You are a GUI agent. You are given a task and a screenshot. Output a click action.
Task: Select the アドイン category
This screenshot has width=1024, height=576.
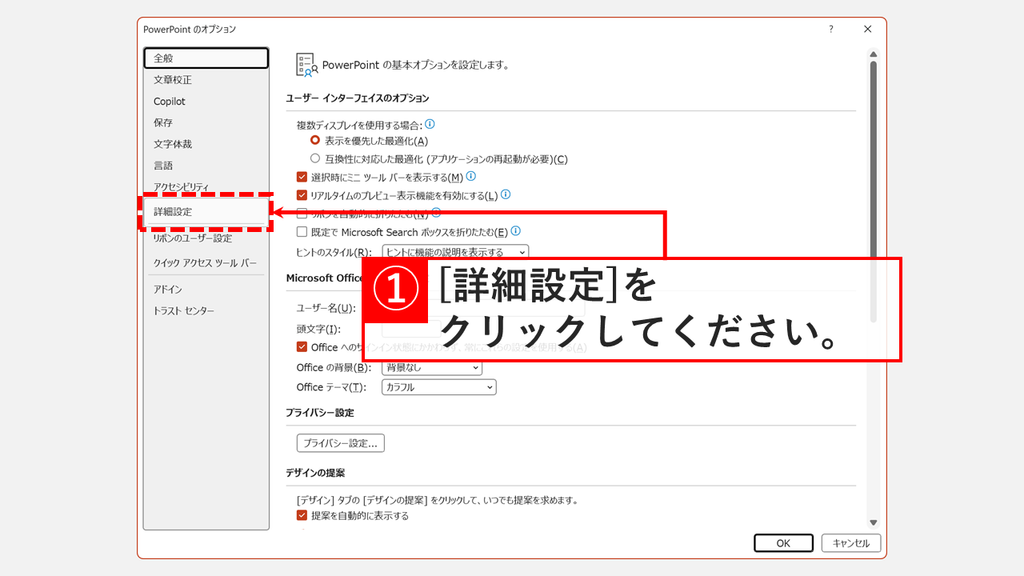coord(206,289)
